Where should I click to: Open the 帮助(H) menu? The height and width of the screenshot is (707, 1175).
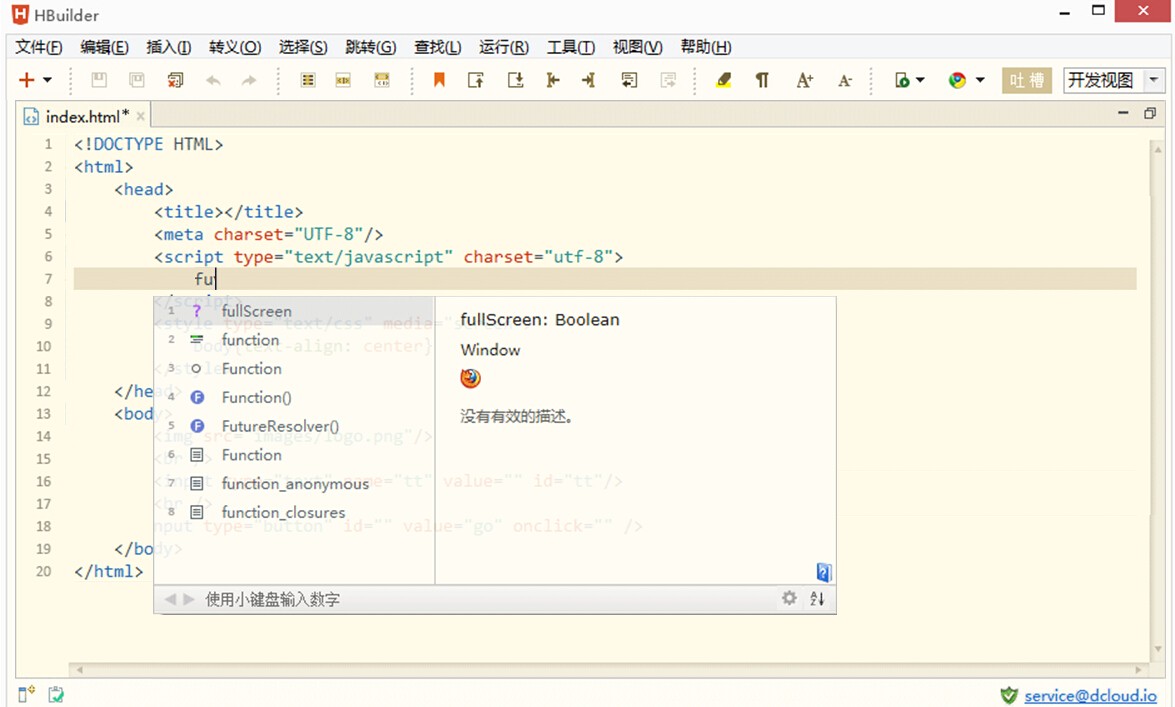pyautogui.click(x=706, y=46)
